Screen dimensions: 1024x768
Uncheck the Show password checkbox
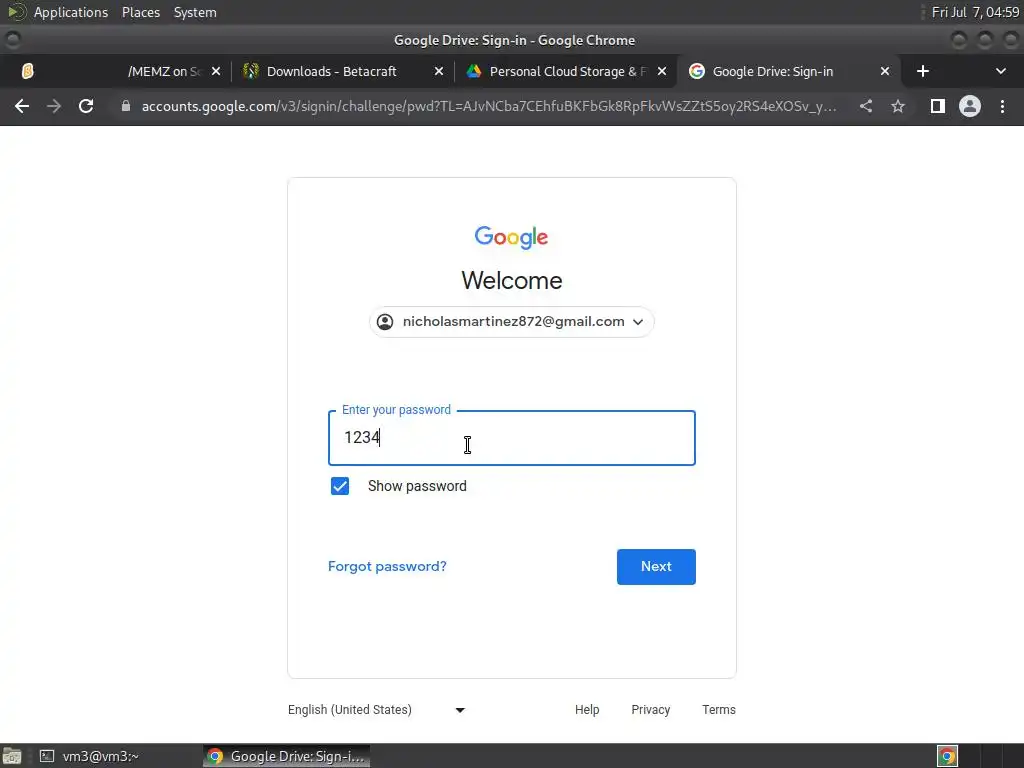[340, 486]
